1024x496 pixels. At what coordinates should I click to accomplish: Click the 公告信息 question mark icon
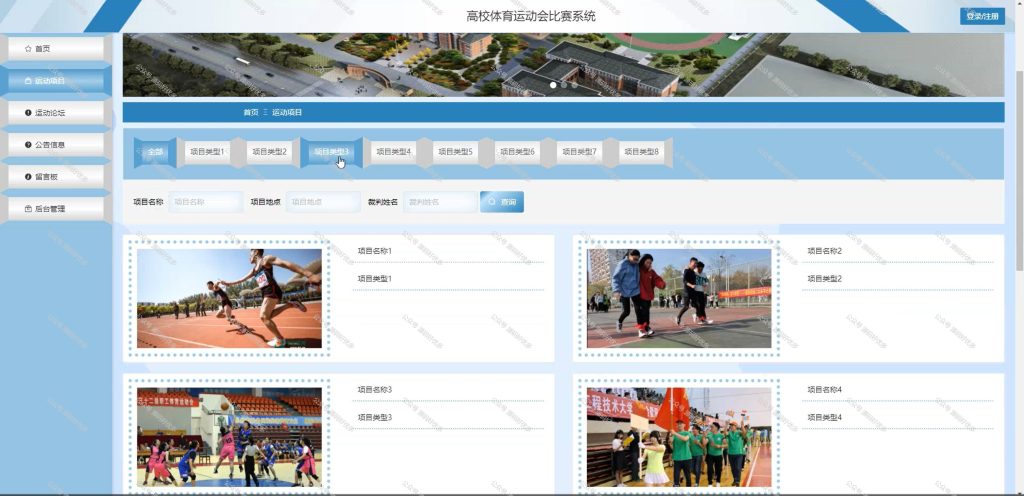[x=28, y=145]
